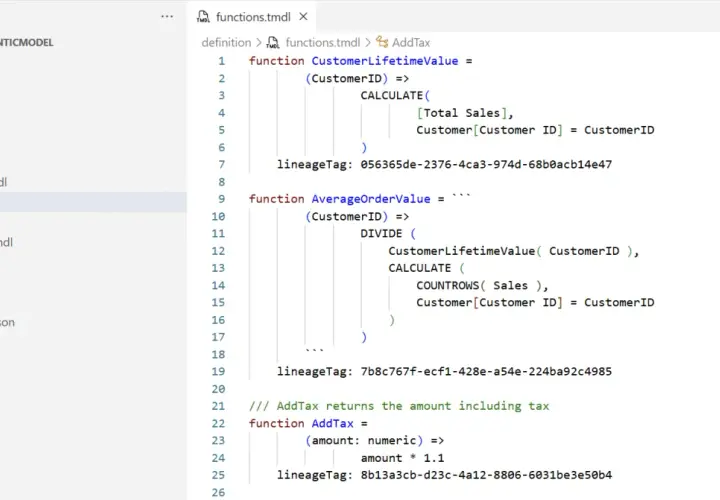
Task: Click COUNTROWS( Sales ) on line 14
Action: [478, 286]
